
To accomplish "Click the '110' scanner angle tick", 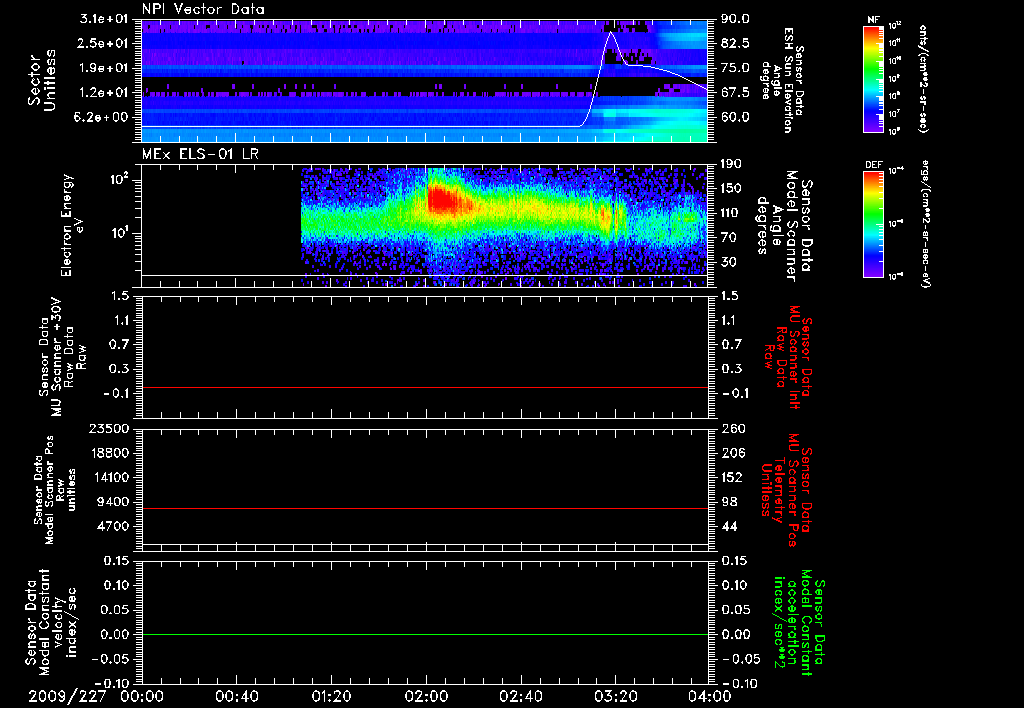I will pos(731,213).
